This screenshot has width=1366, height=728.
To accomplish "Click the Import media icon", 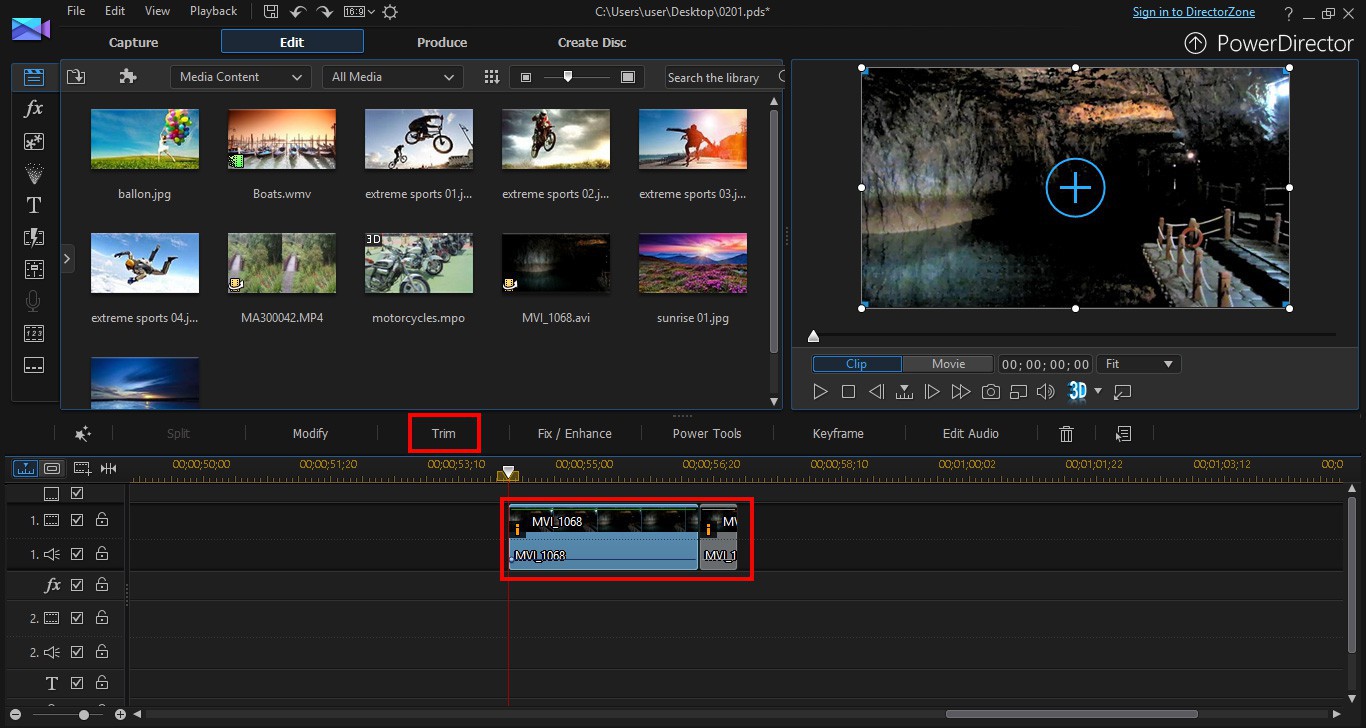I will (x=75, y=77).
